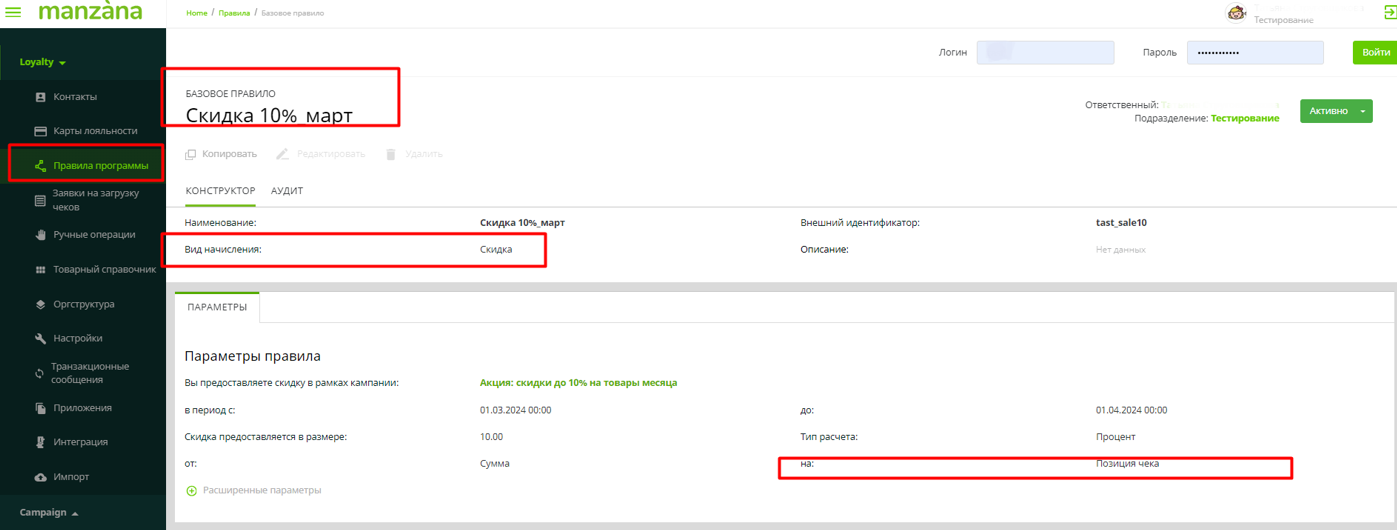Click the hamburger menu icon
The image size is (1397, 530).
(14, 13)
